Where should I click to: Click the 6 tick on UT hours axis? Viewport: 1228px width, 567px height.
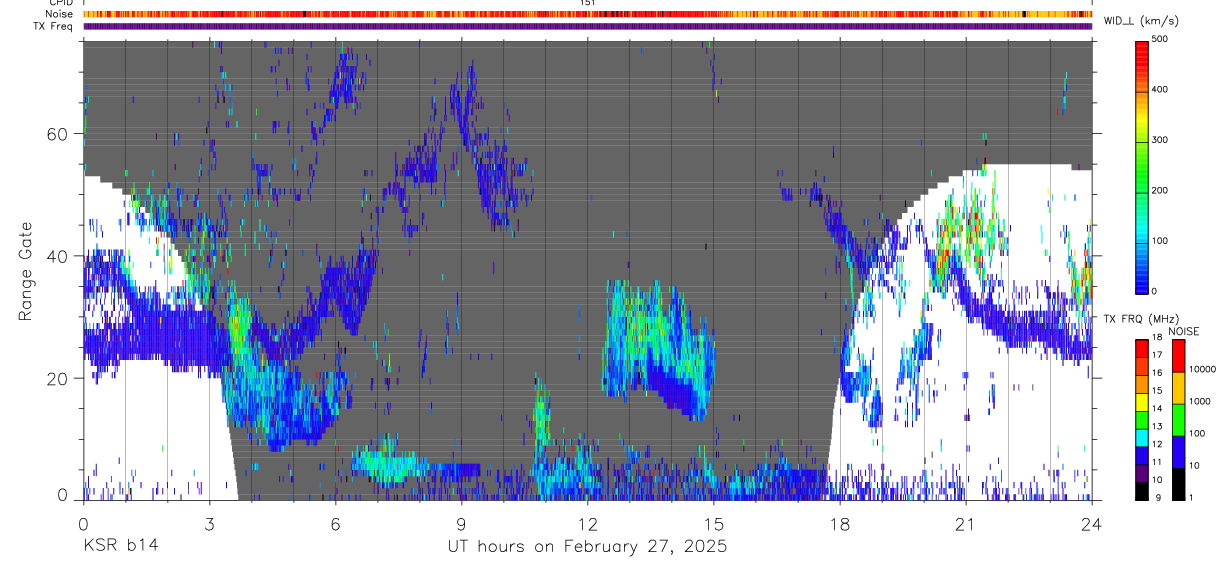pyautogui.click(x=335, y=523)
